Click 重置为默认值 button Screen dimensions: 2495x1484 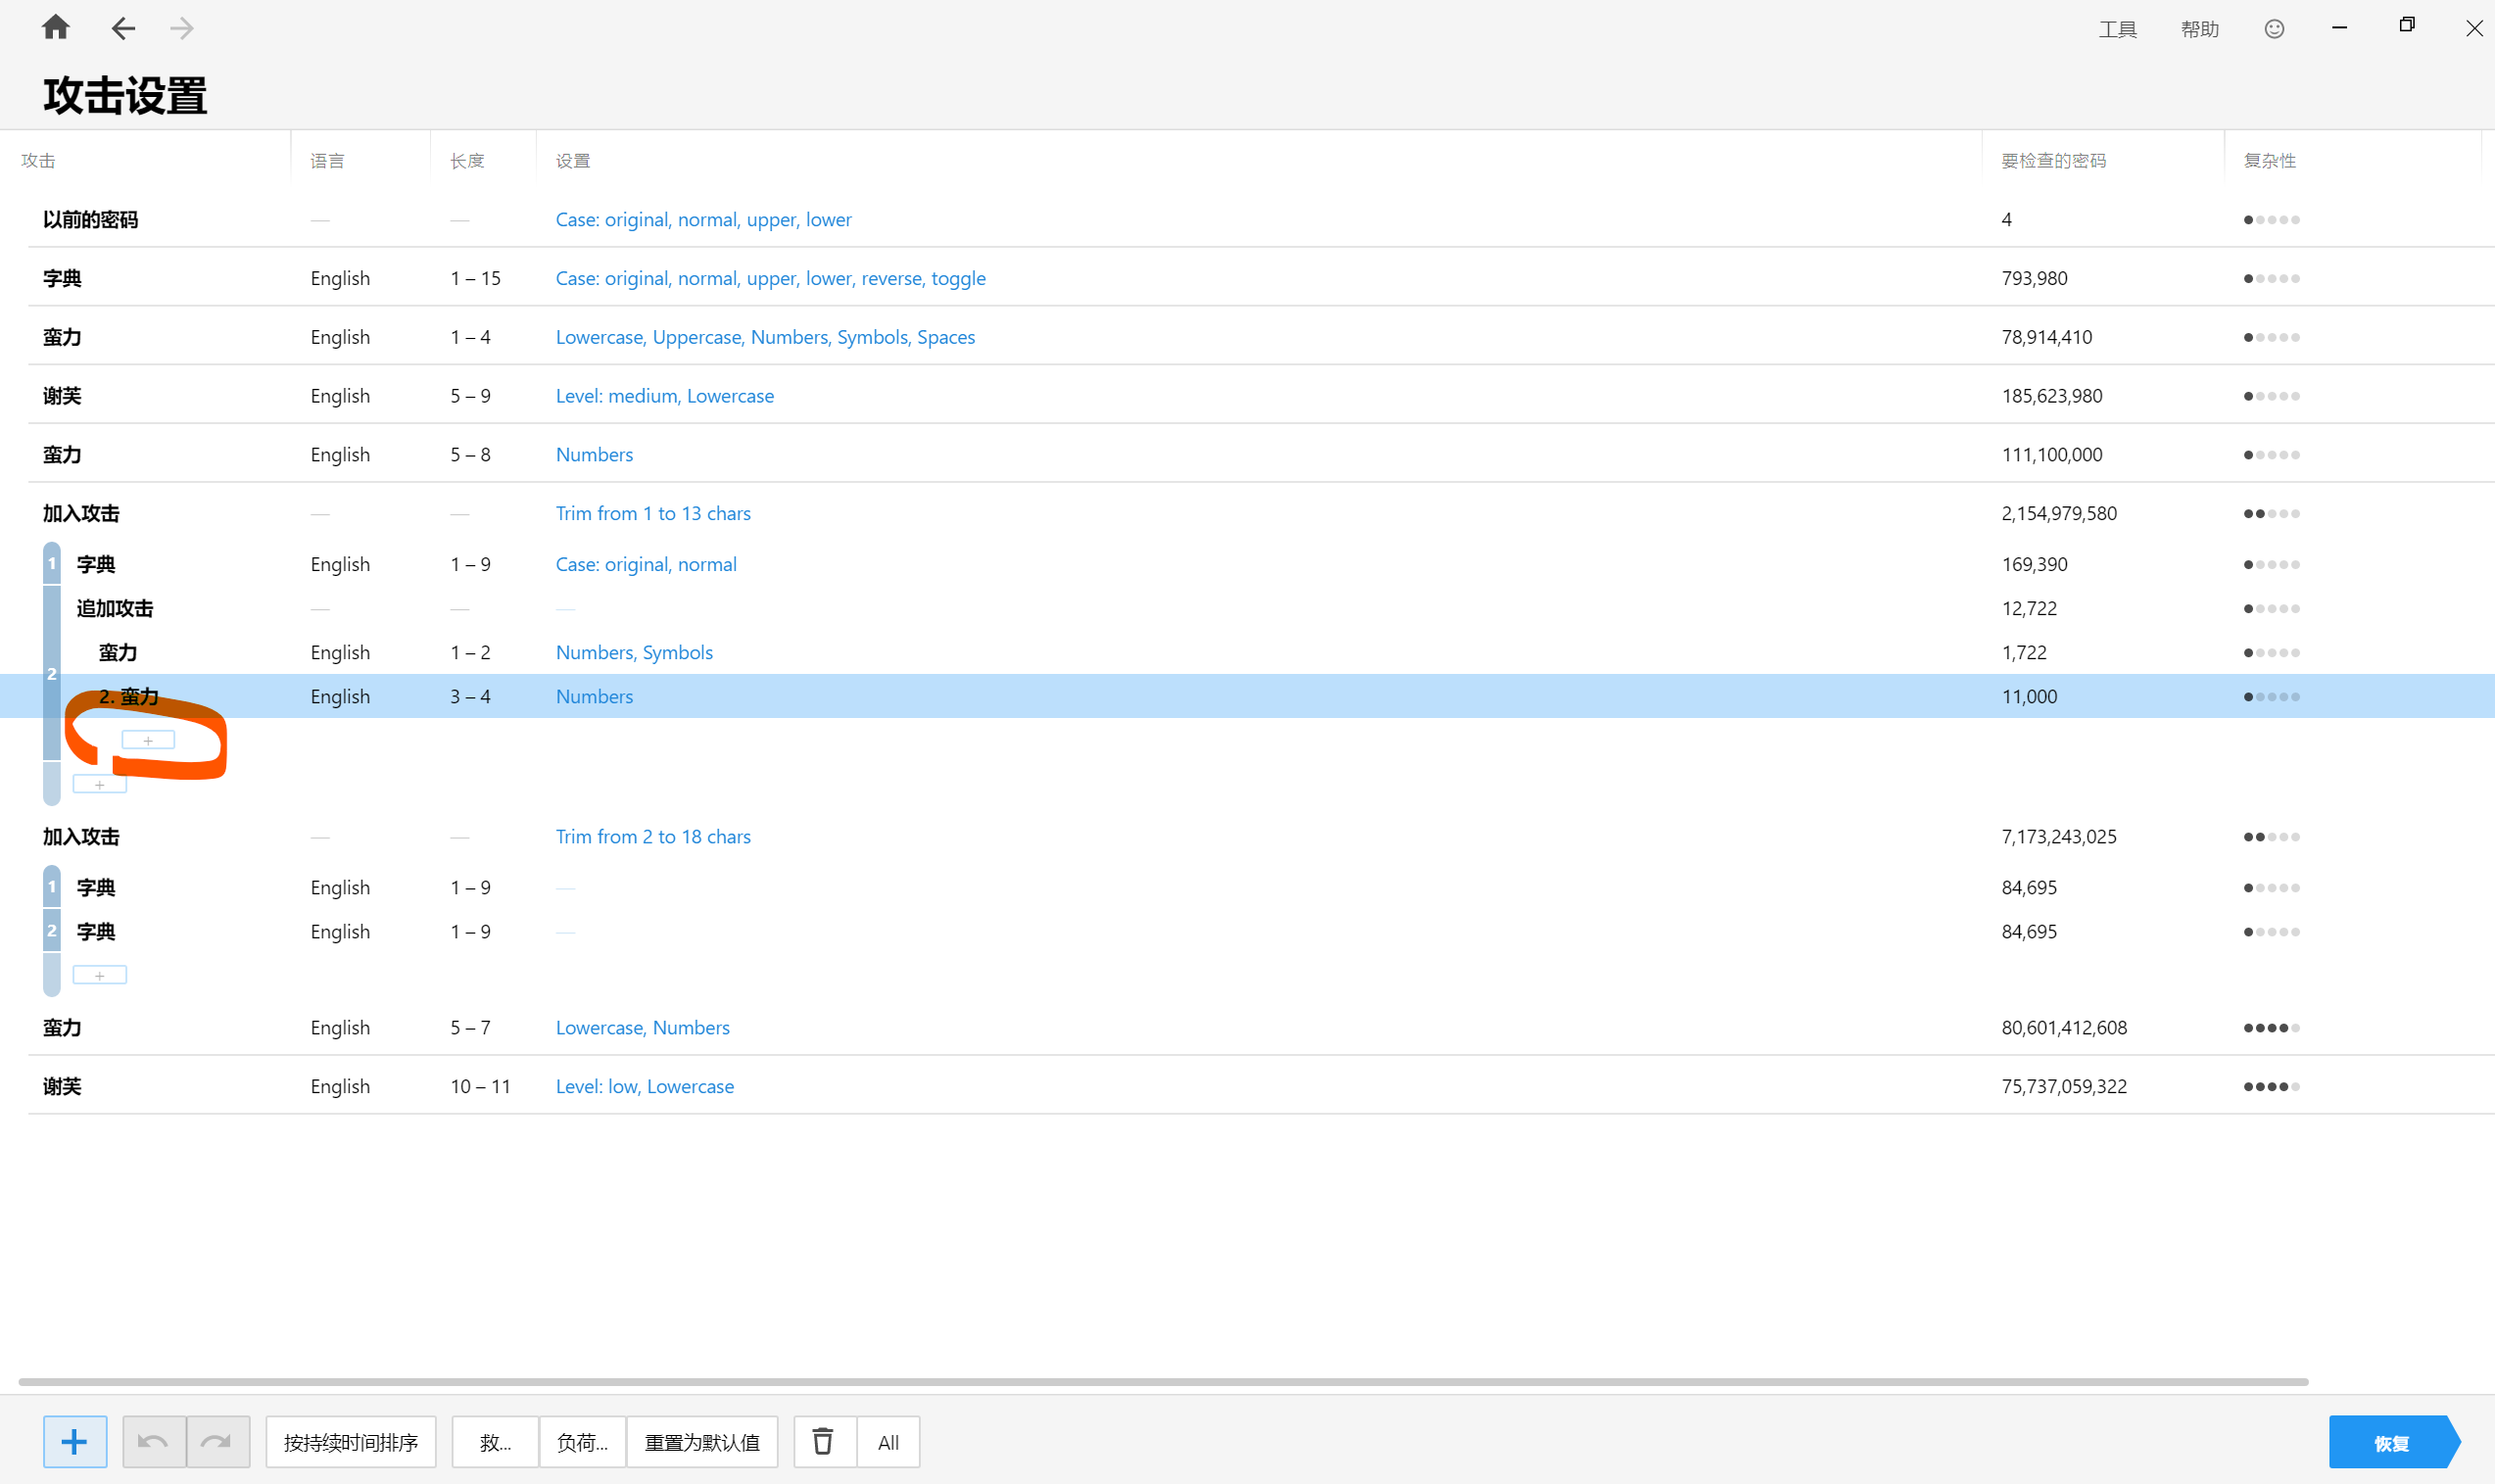[702, 1441]
